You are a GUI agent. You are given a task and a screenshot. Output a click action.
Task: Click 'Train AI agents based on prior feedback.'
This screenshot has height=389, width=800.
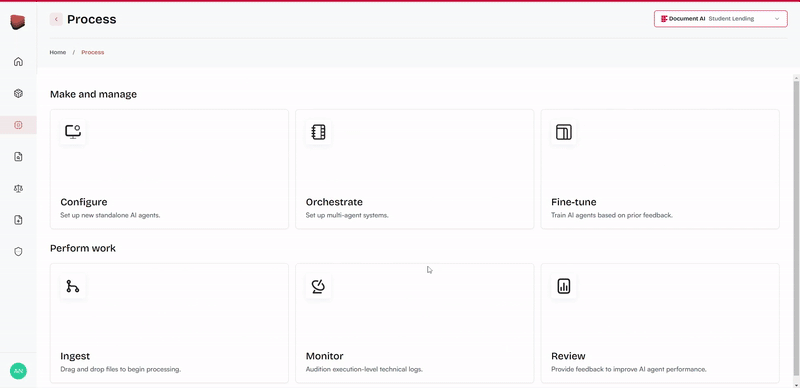(612, 215)
